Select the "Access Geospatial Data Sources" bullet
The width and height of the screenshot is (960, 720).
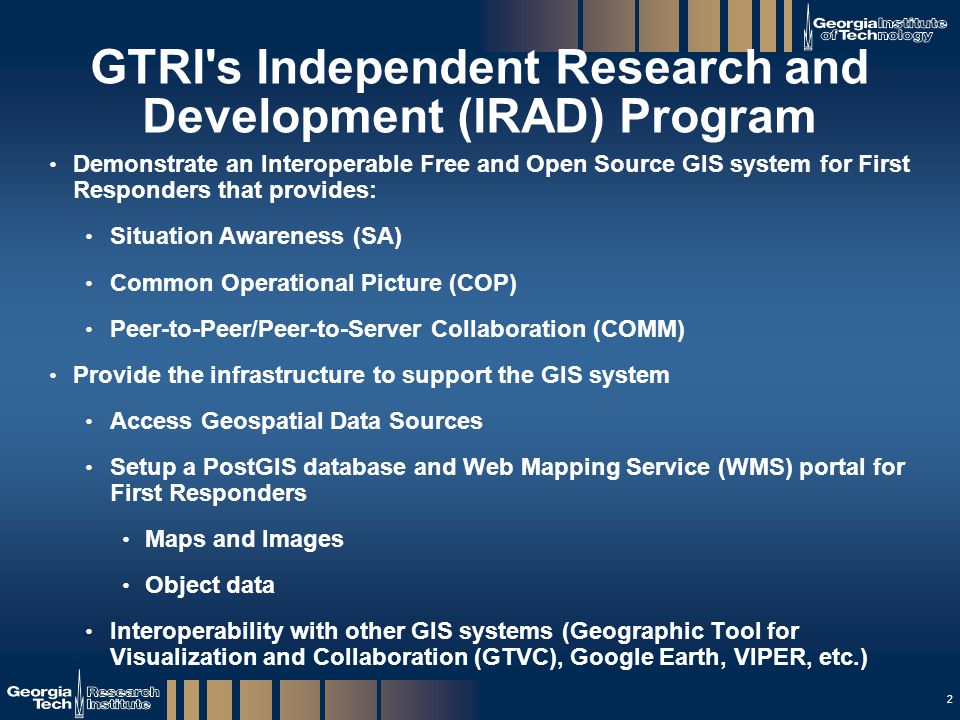pyautogui.click(x=296, y=421)
